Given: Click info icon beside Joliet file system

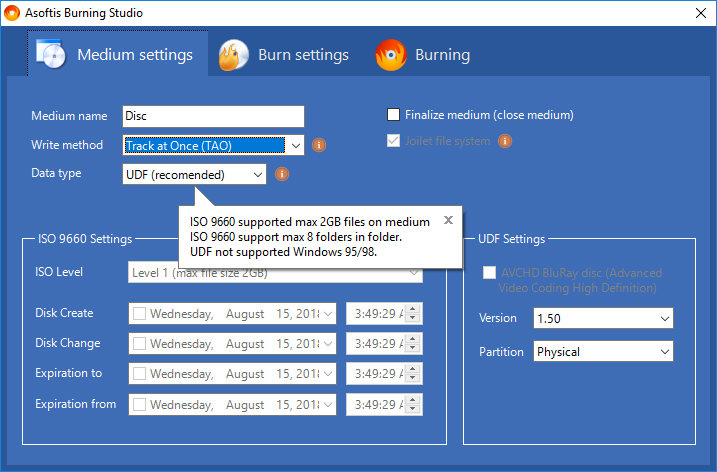Looking at the screenshot, I should 505,141.
